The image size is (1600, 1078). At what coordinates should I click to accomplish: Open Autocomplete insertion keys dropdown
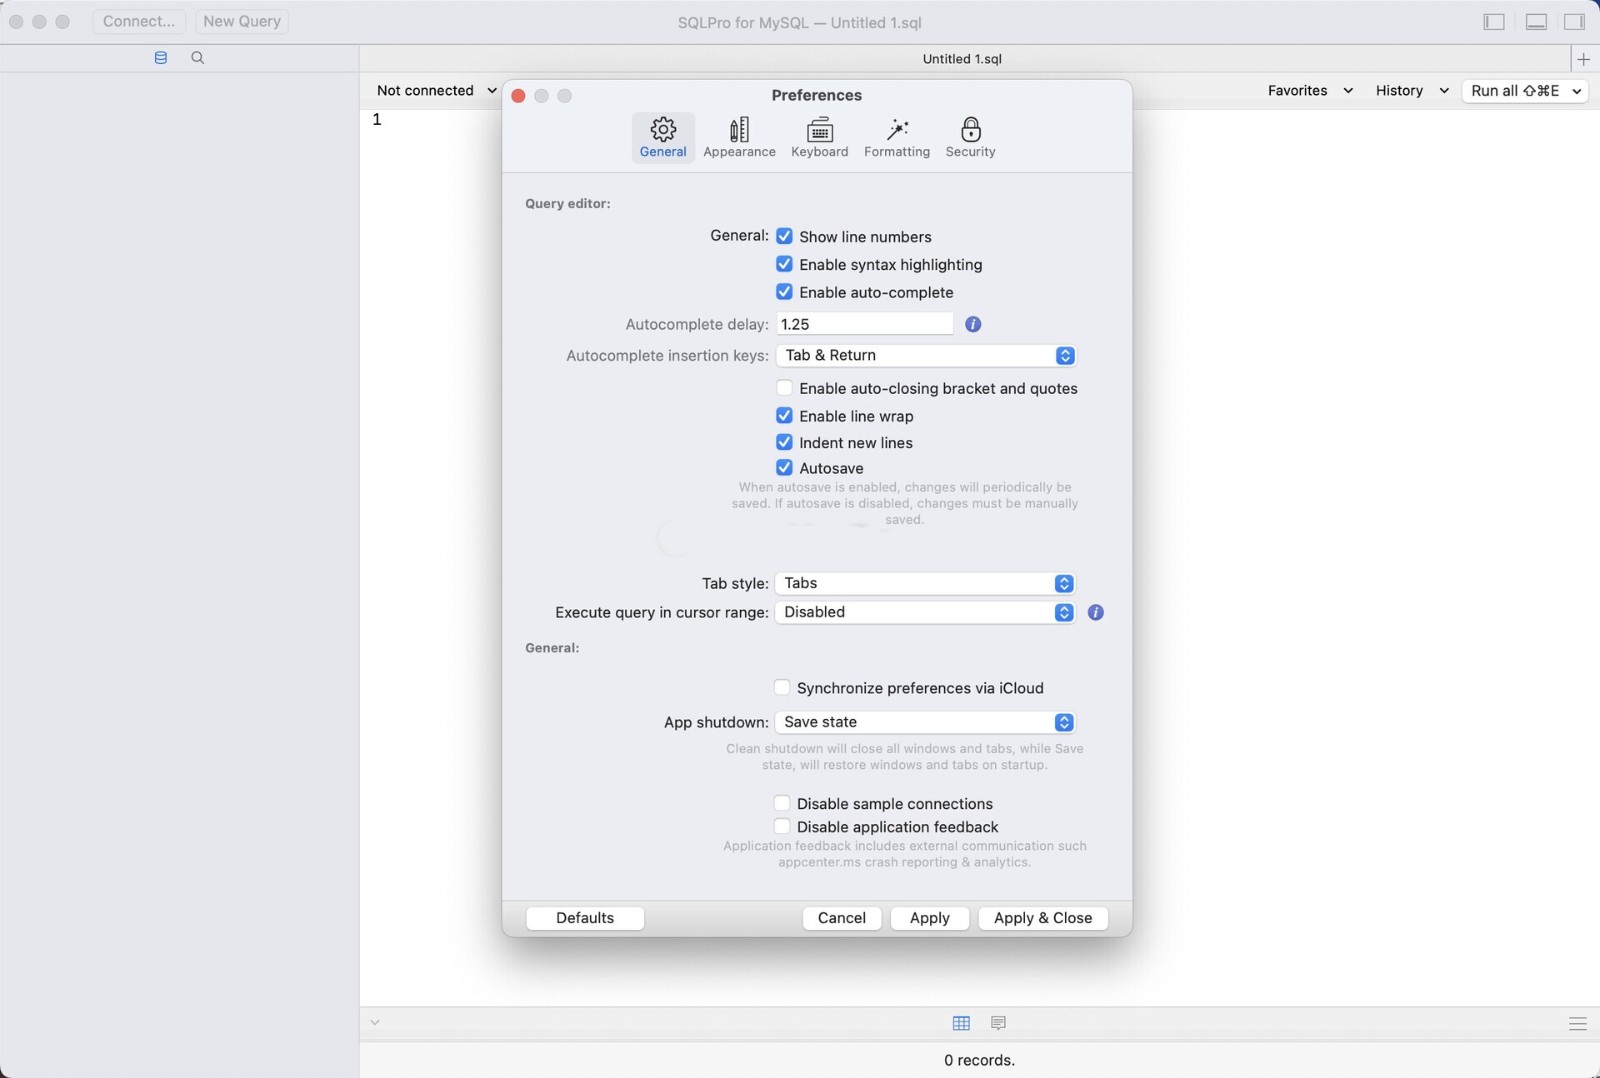click(925, 356)
